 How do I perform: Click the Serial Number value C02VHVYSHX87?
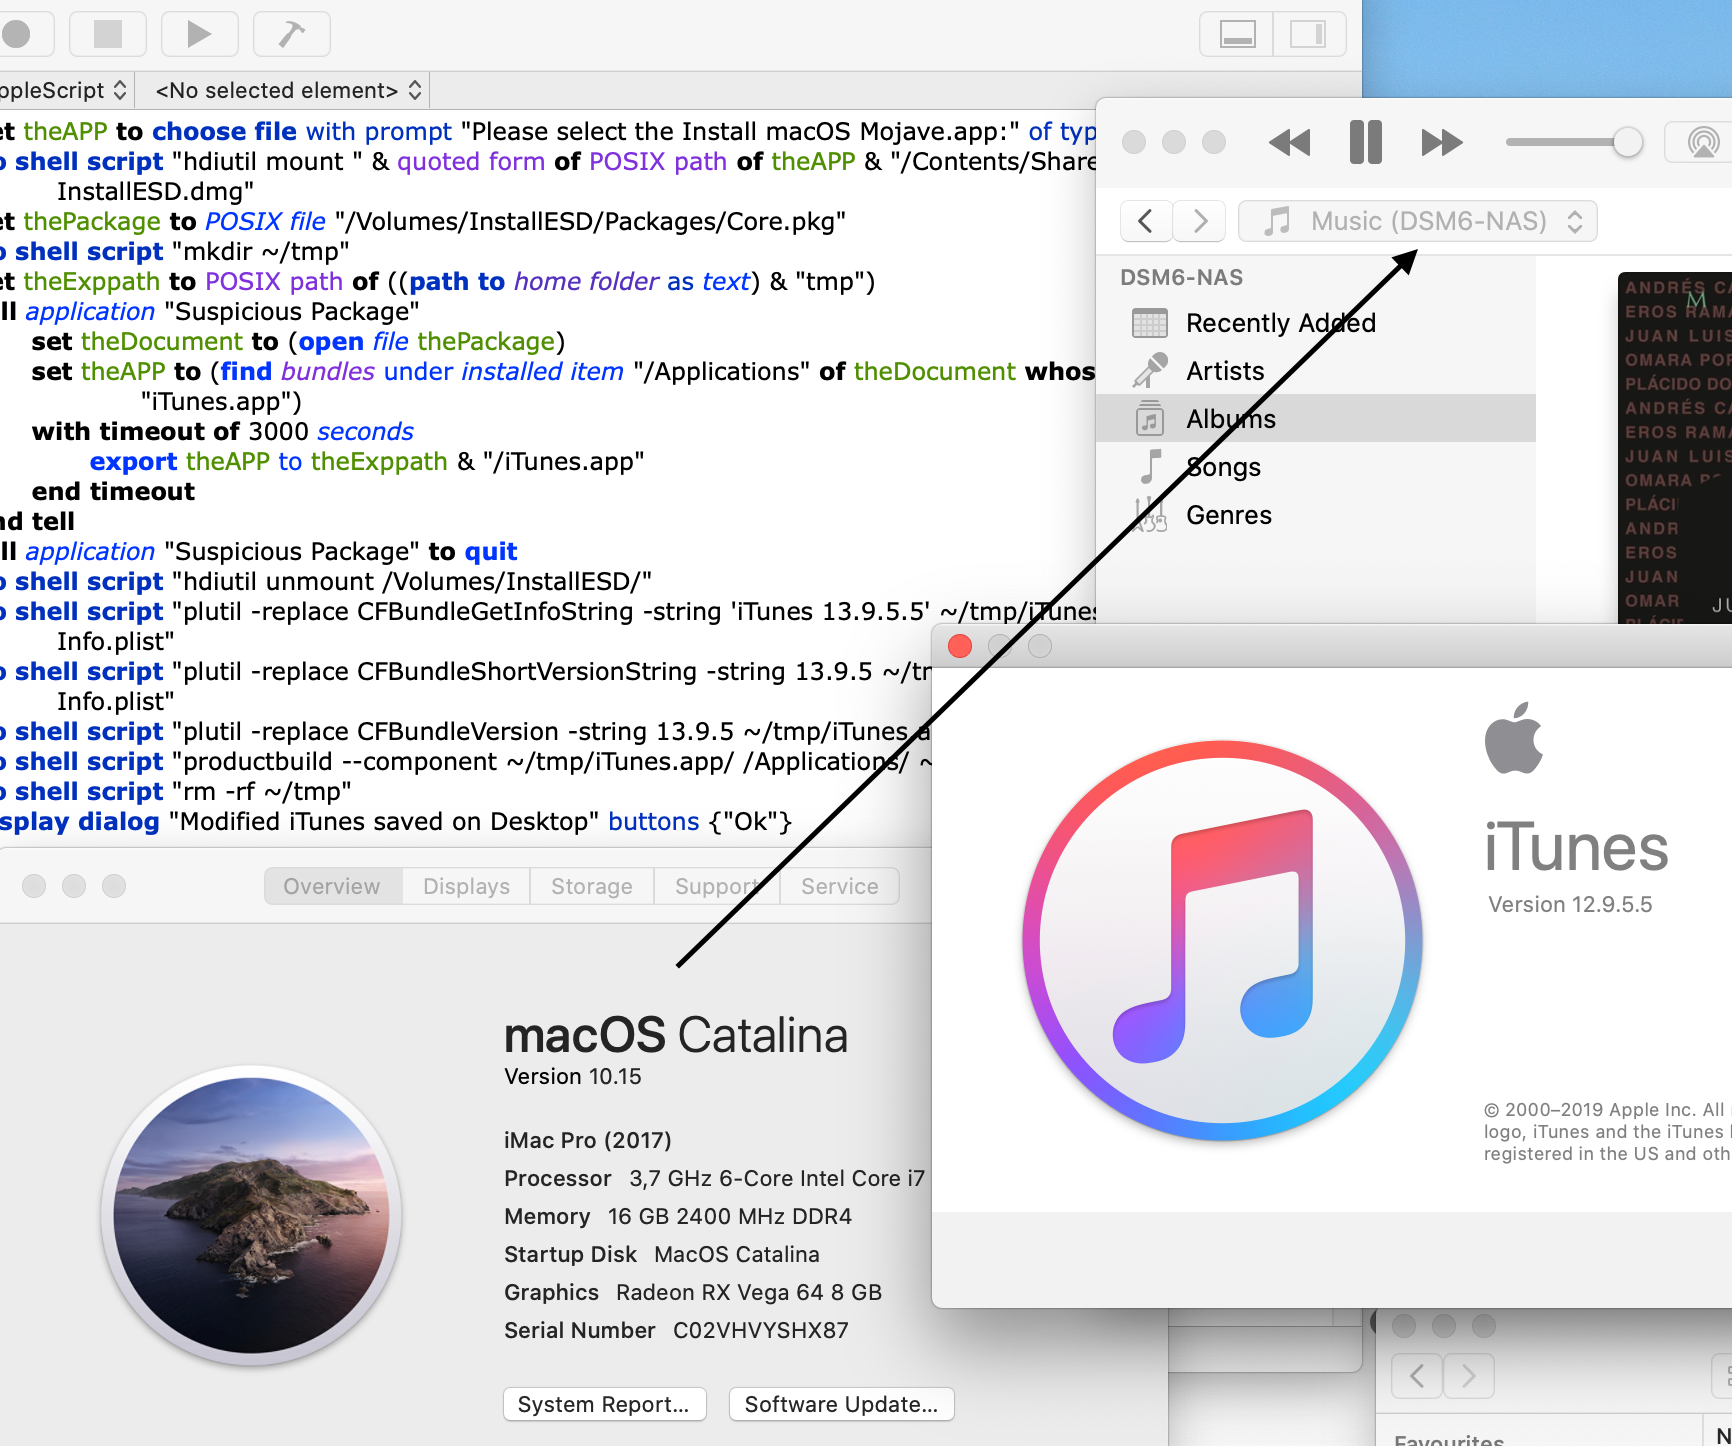(761, 1330)
